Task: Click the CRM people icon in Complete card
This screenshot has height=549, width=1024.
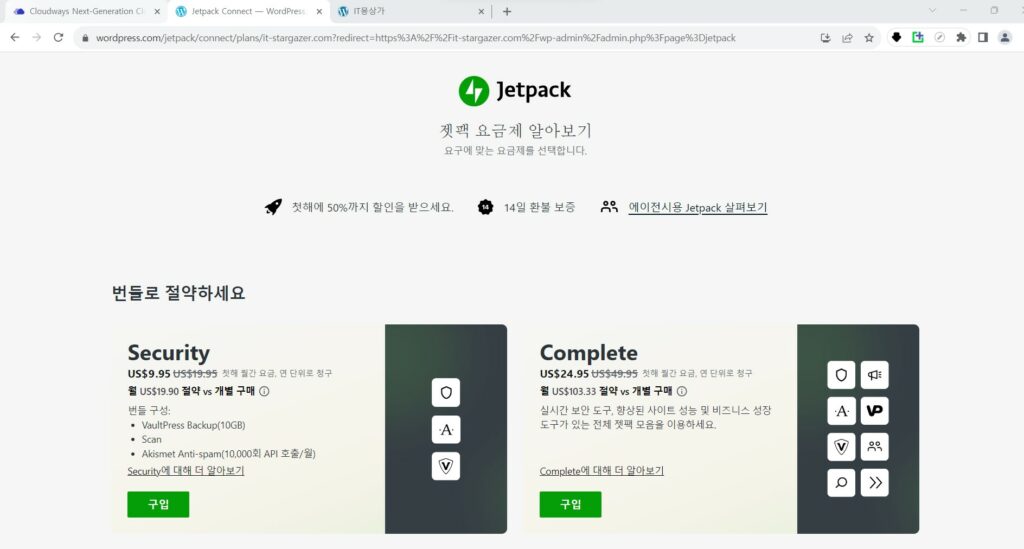Action: [874, 447]
